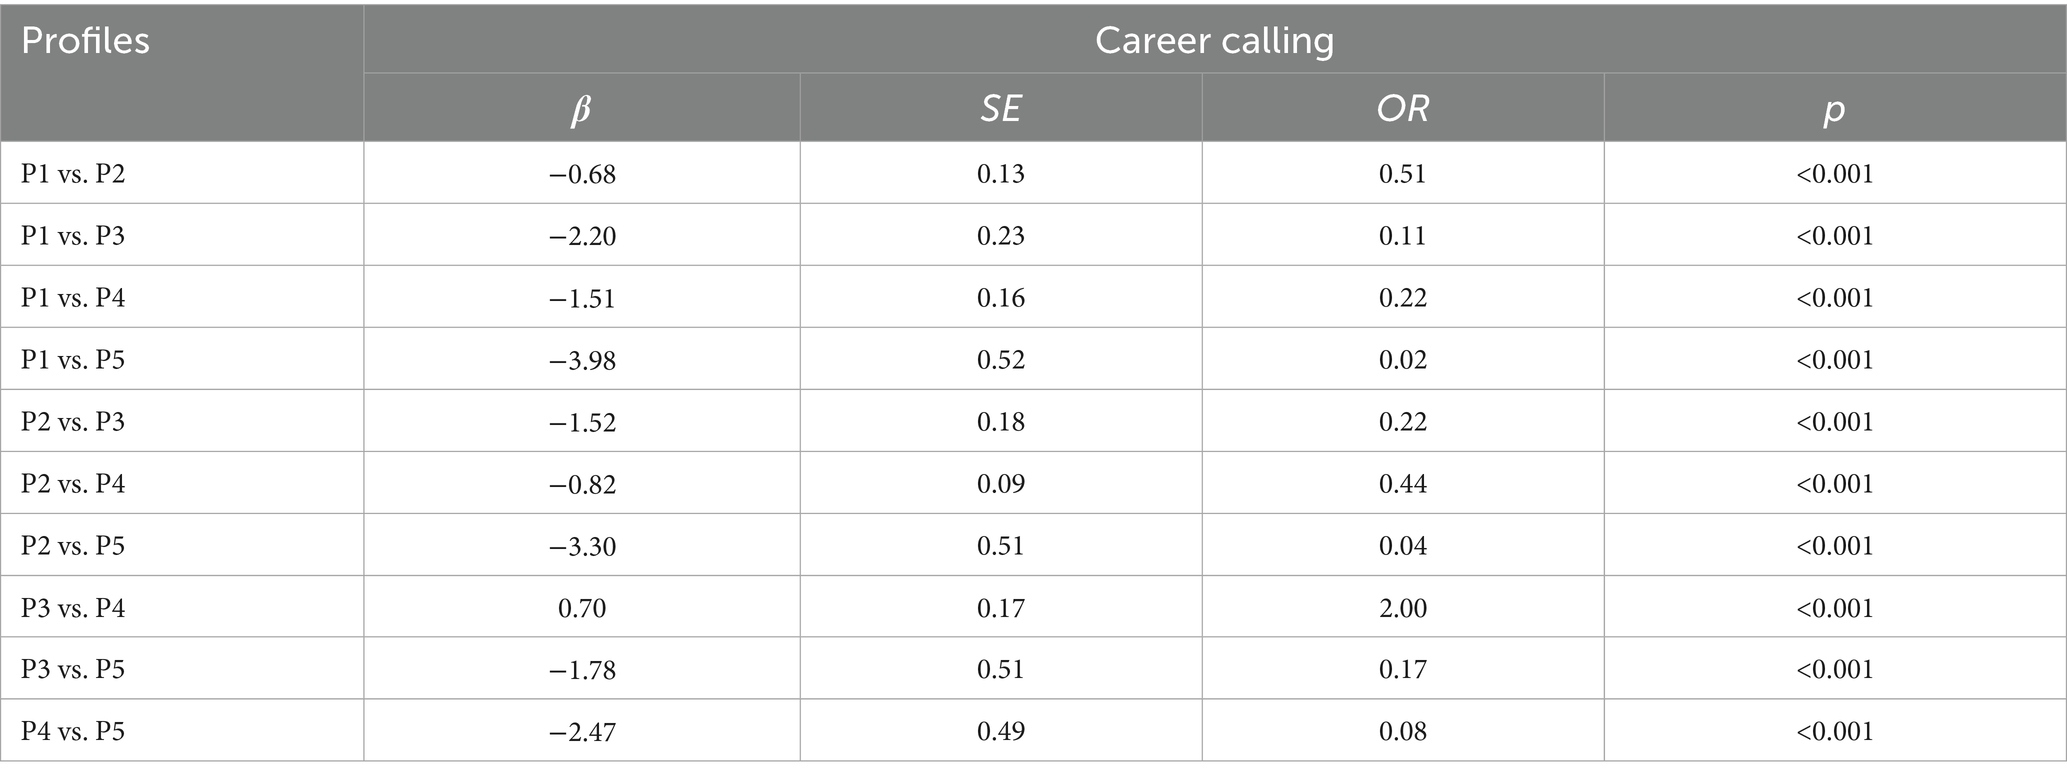The height and width of the screenshot is (779, 2067).
Task: Click the p column header
Action: [x=1834, y=109]
